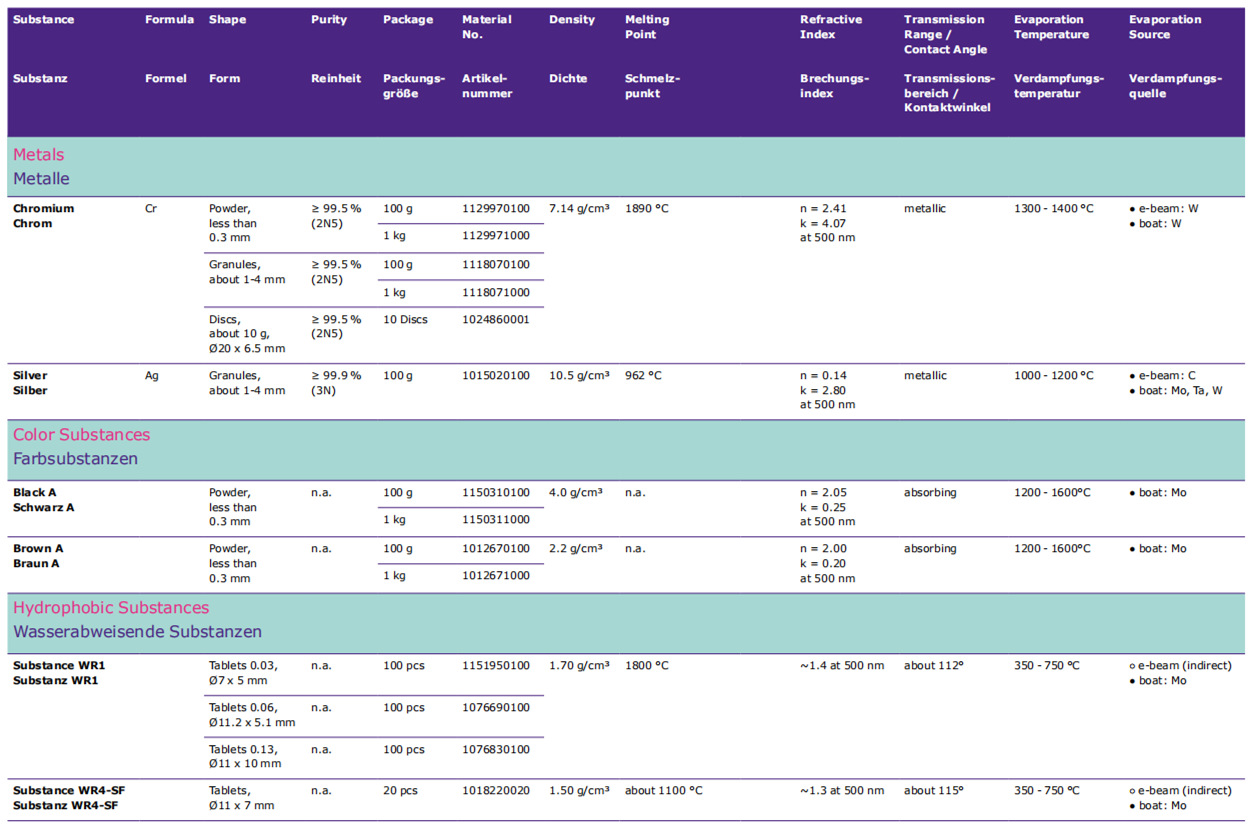Select material number 1076830100

496,750
